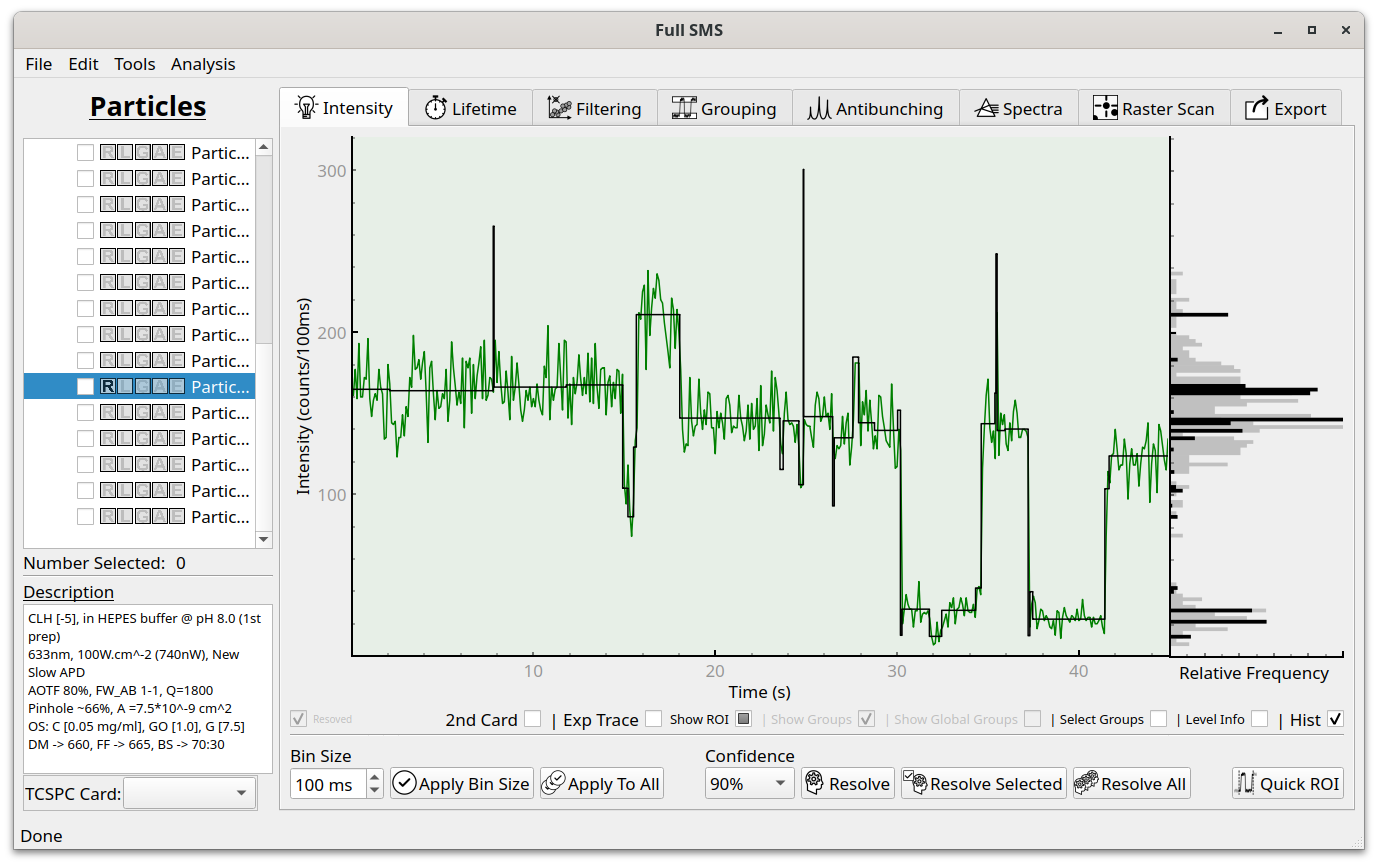Go to the Raster Scan tab
The width and height of the screenshot is (1378, 866).
point(1154,109)
